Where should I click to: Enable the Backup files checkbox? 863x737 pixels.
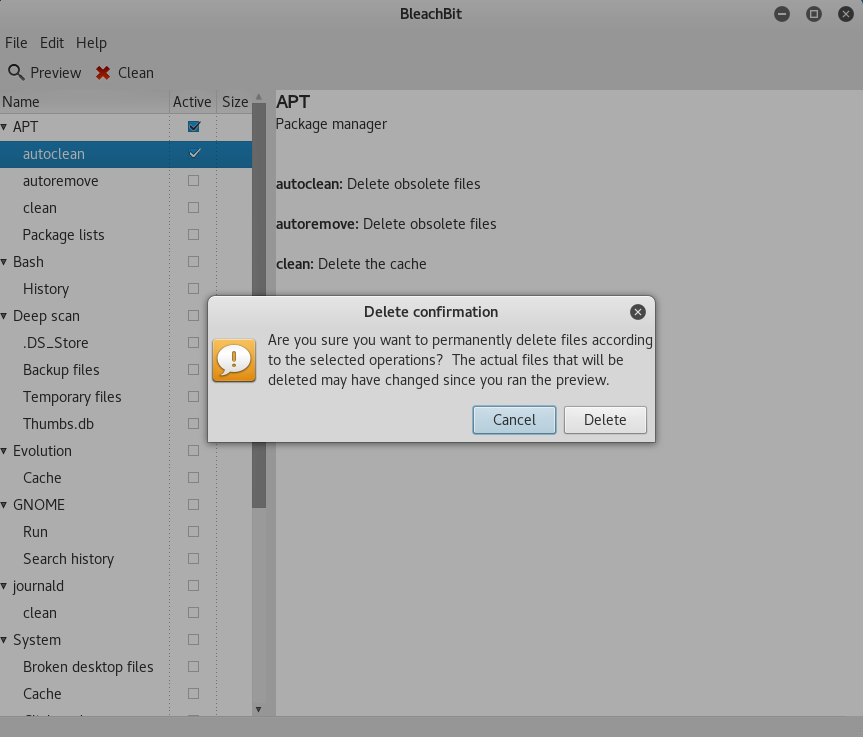coord(193,369)
